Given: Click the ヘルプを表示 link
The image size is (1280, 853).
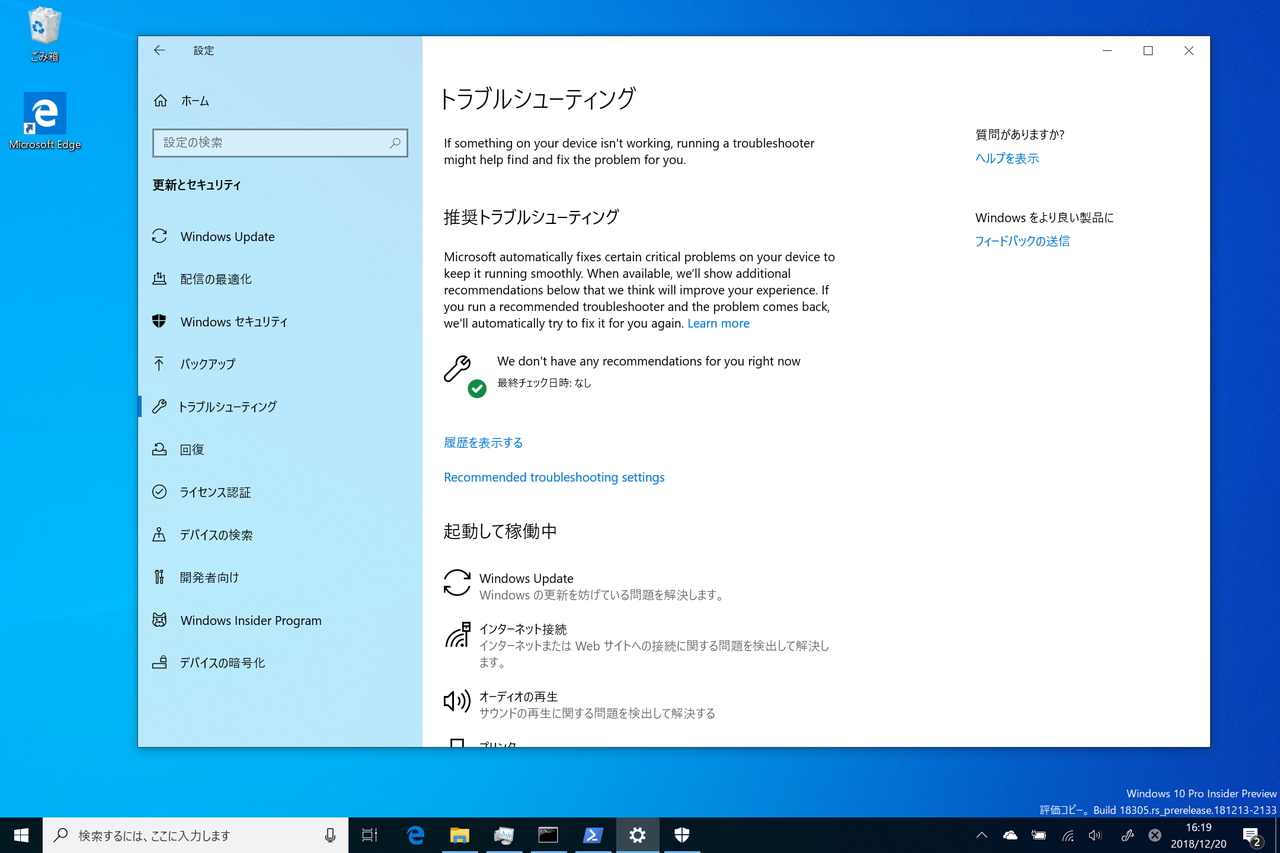Looking at the screenshot, I should (1007, 159).
